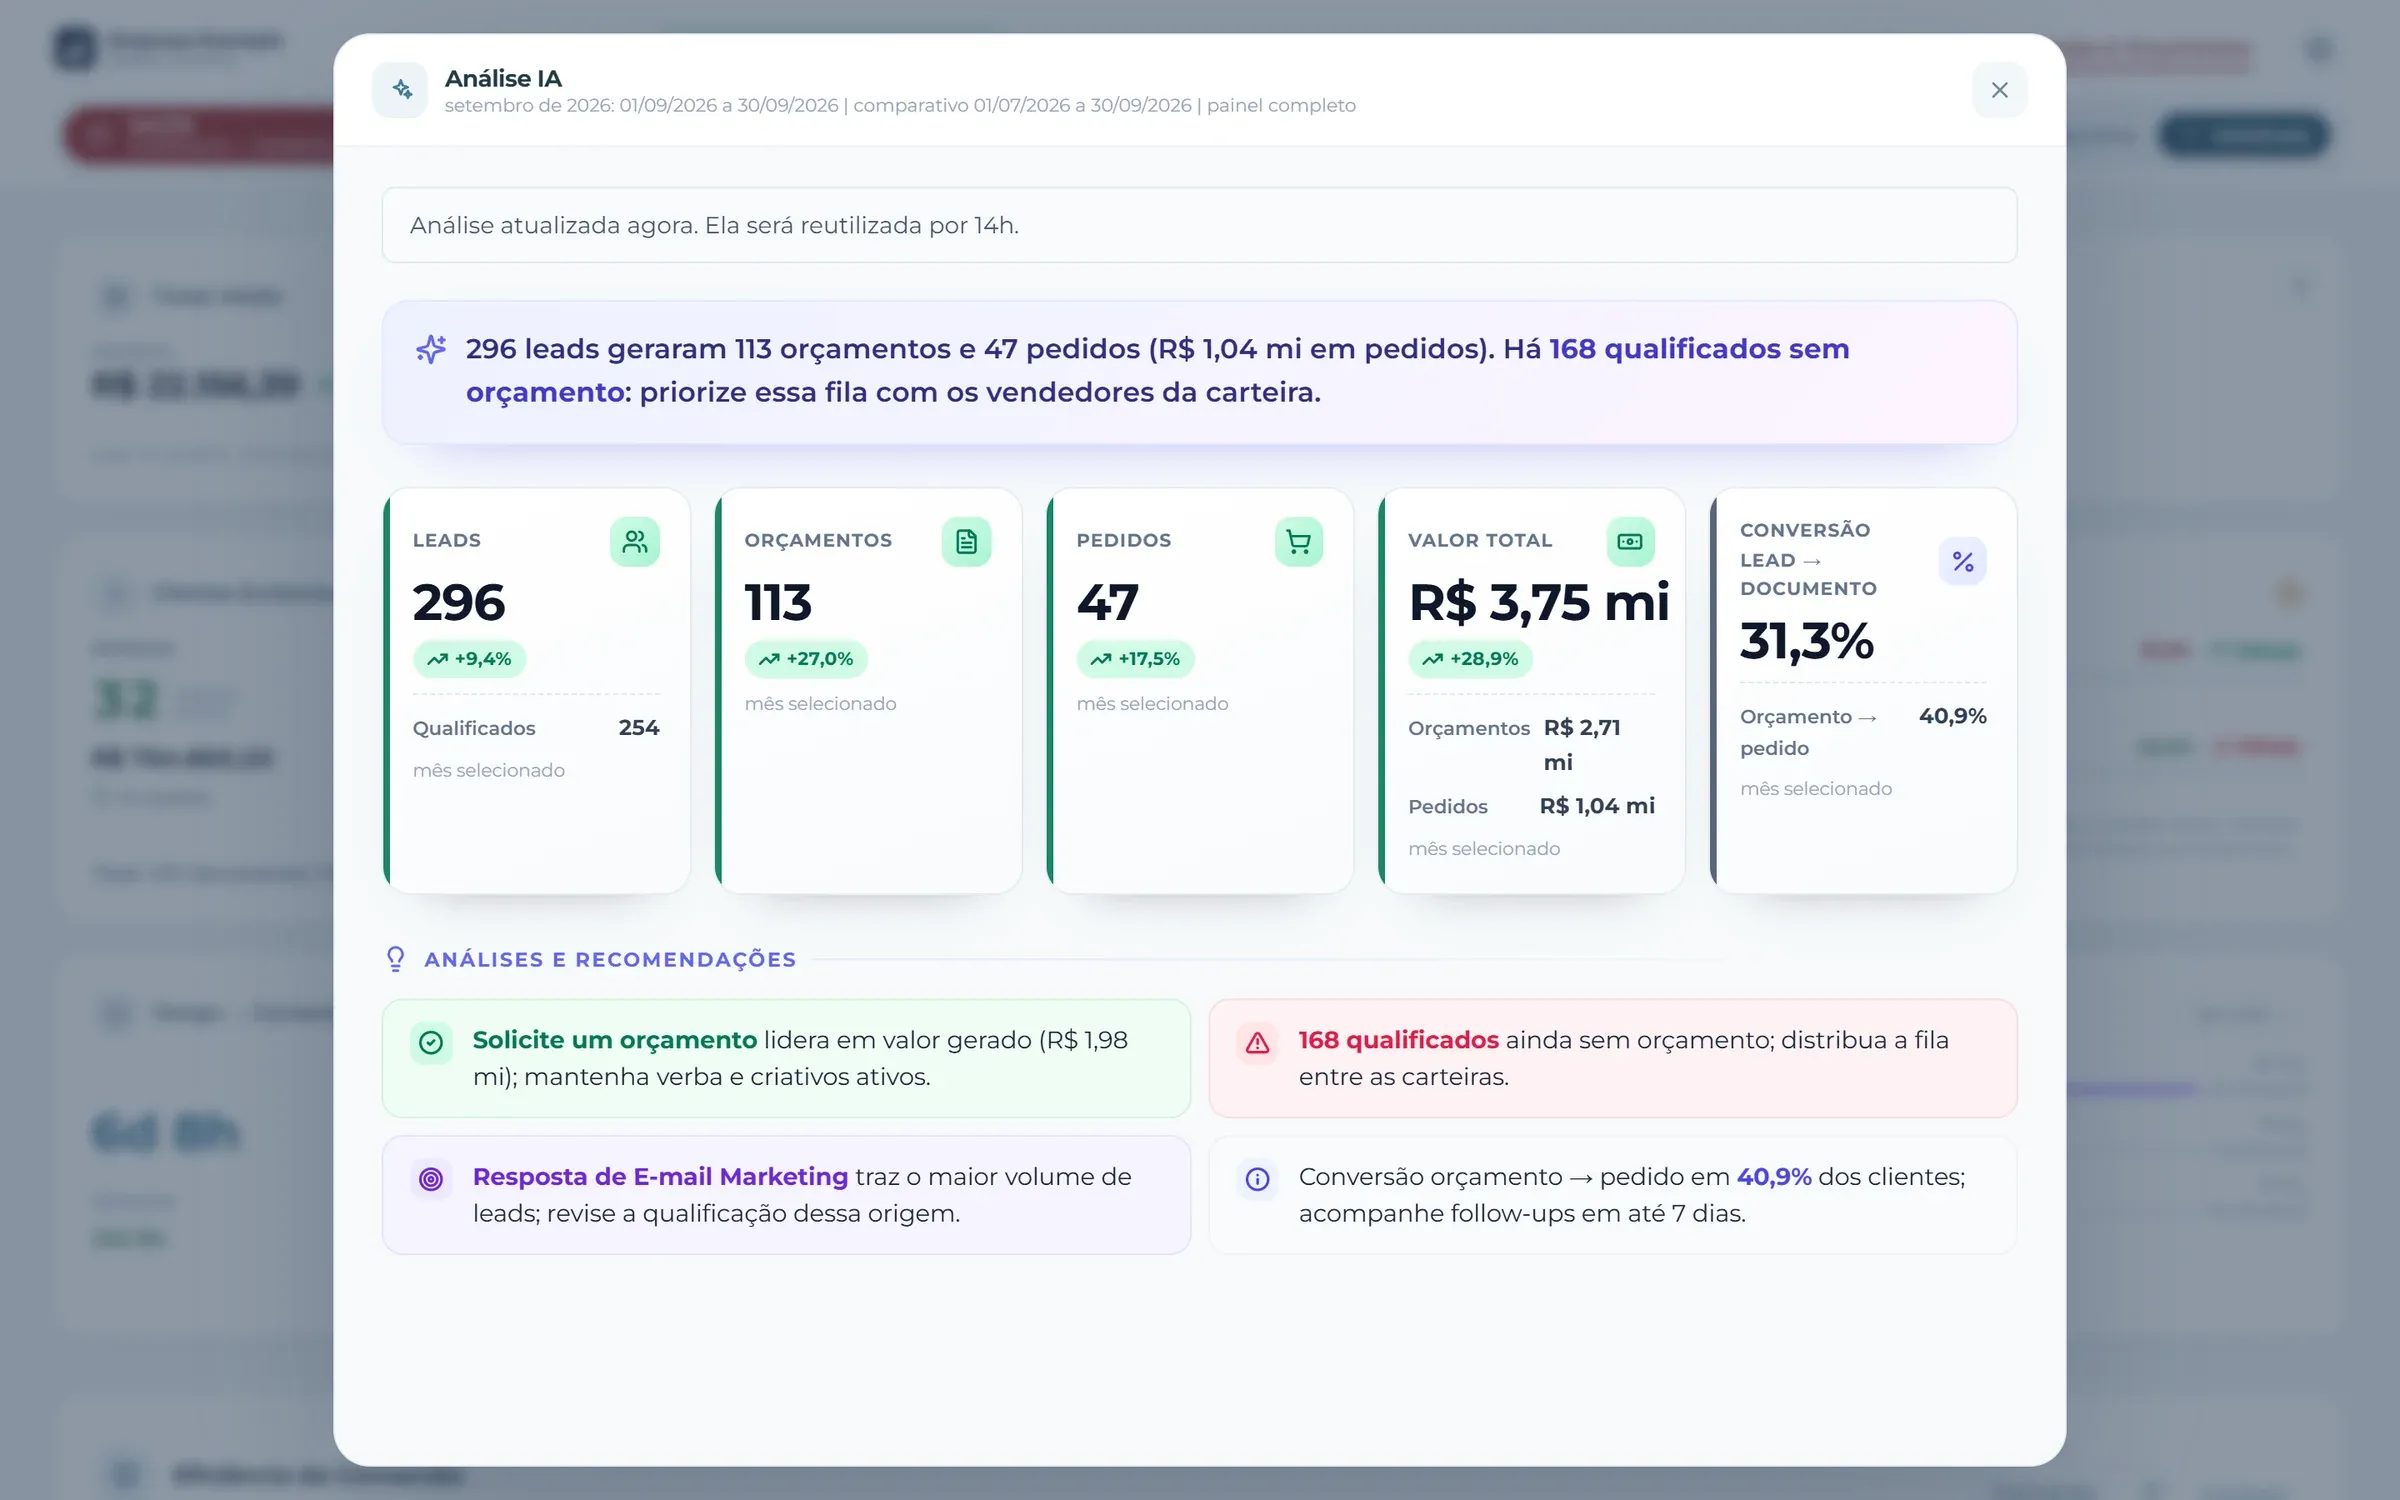
Task: Click the Orçamentos R$ 2,71 mi value
Action: 1582,745
